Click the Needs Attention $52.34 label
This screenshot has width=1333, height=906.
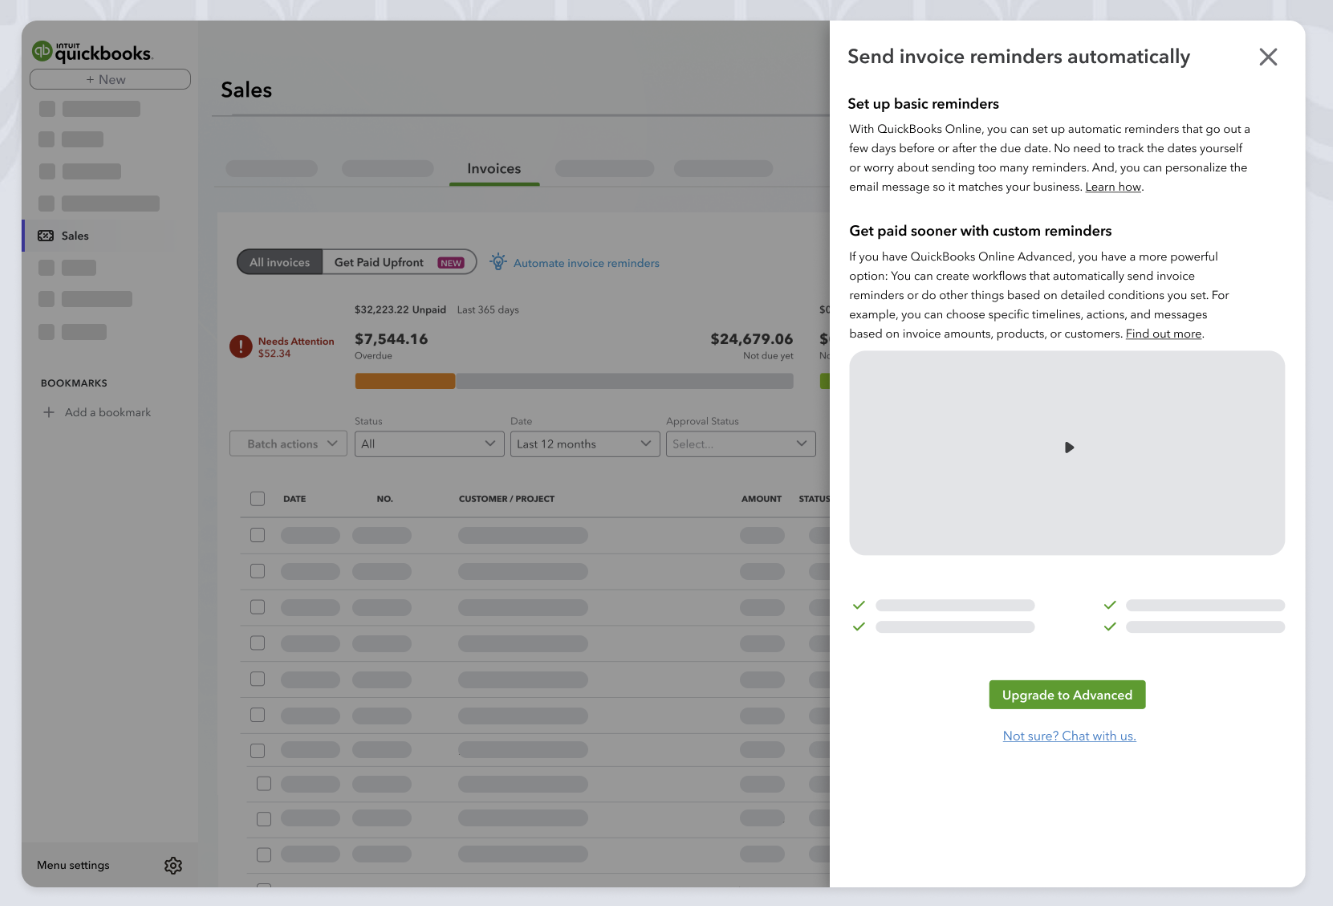pyautogui.click(x=296, y=347)
